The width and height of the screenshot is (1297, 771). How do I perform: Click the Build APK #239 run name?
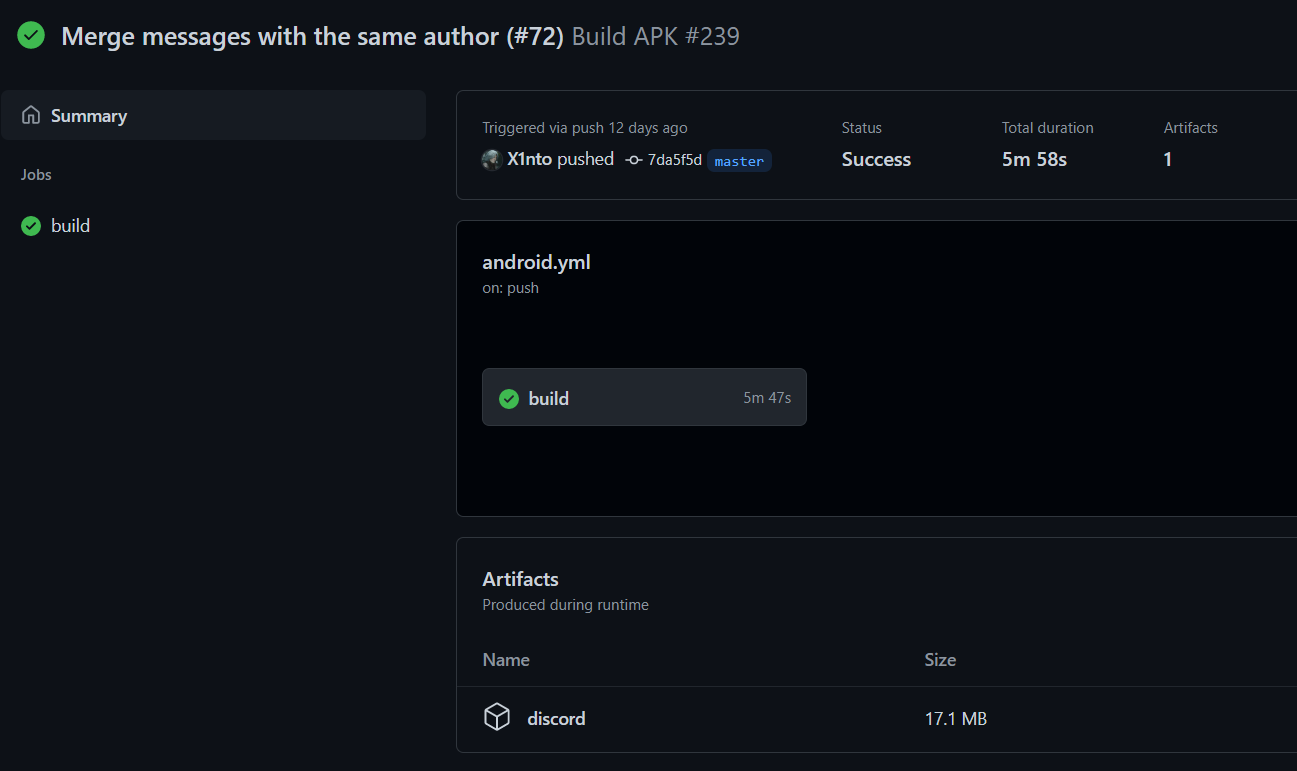coord(655,35)
